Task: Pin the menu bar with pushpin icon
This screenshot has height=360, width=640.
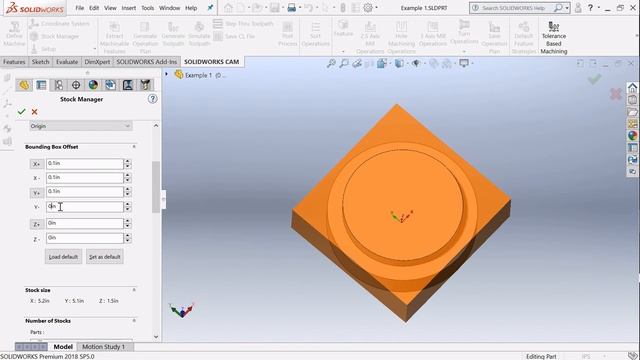Action: (210, 8)
